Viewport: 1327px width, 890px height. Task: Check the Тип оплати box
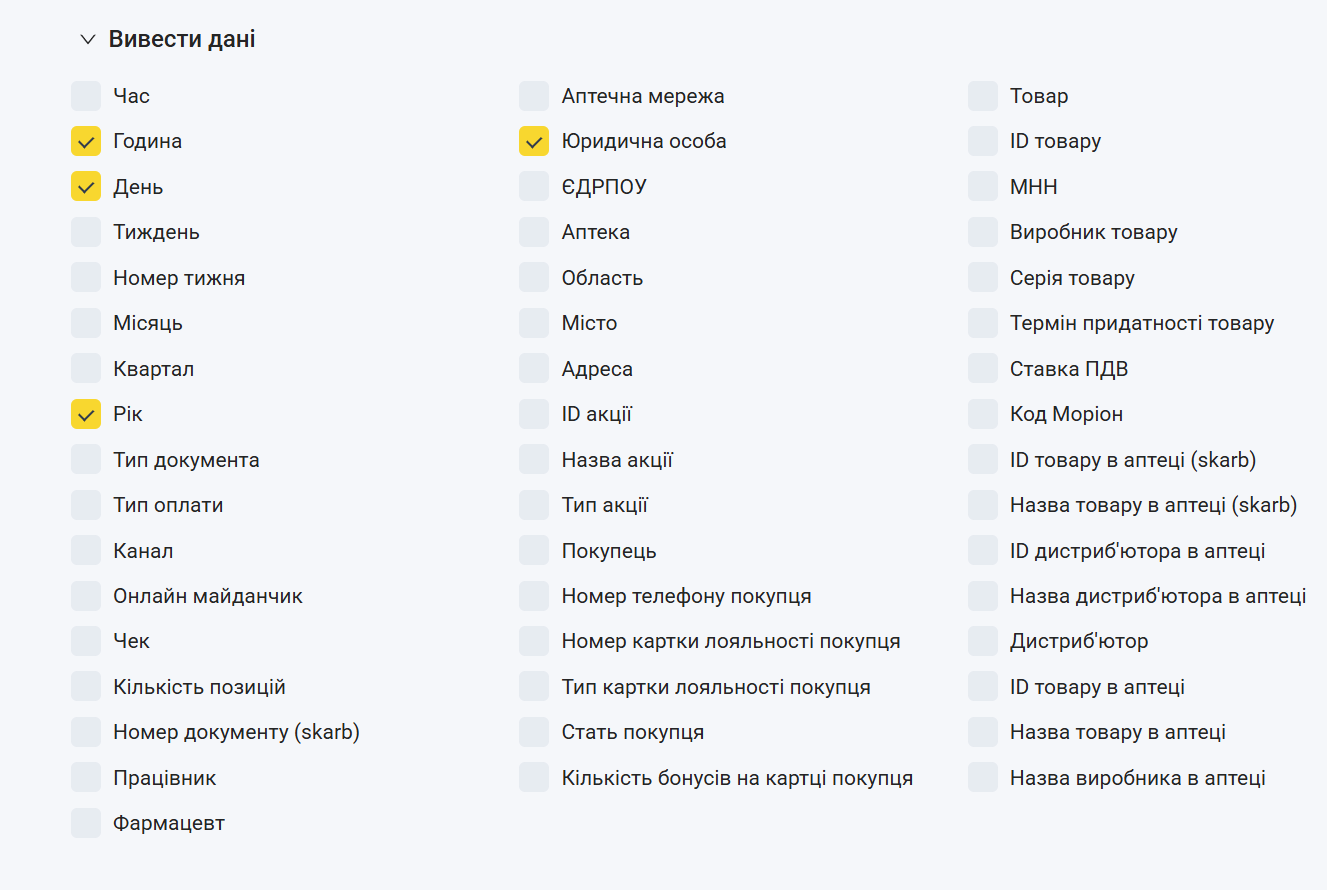[x=86, y=505]
